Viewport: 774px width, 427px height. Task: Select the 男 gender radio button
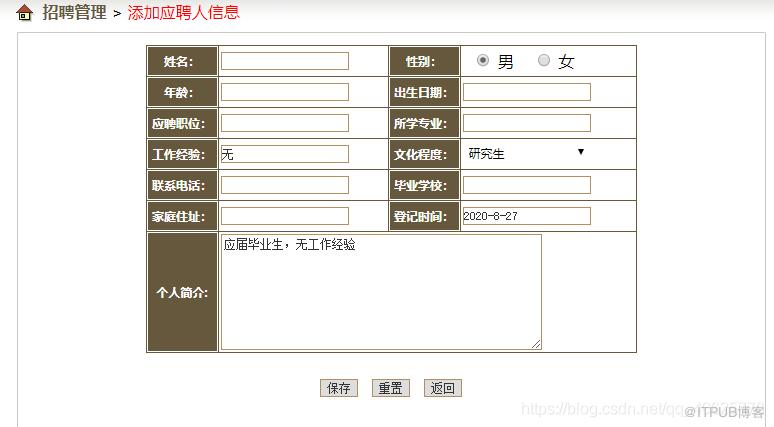(483, 60)
